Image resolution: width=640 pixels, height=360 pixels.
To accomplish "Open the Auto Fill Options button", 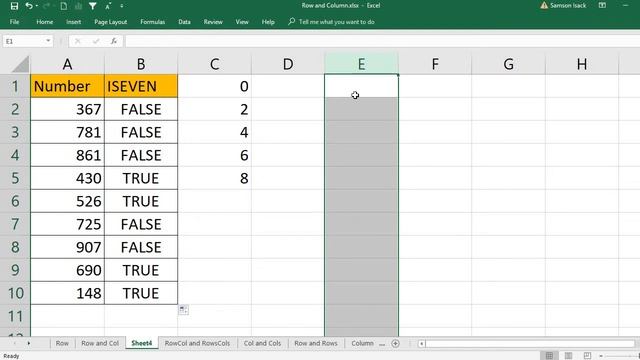I will 183,310.
